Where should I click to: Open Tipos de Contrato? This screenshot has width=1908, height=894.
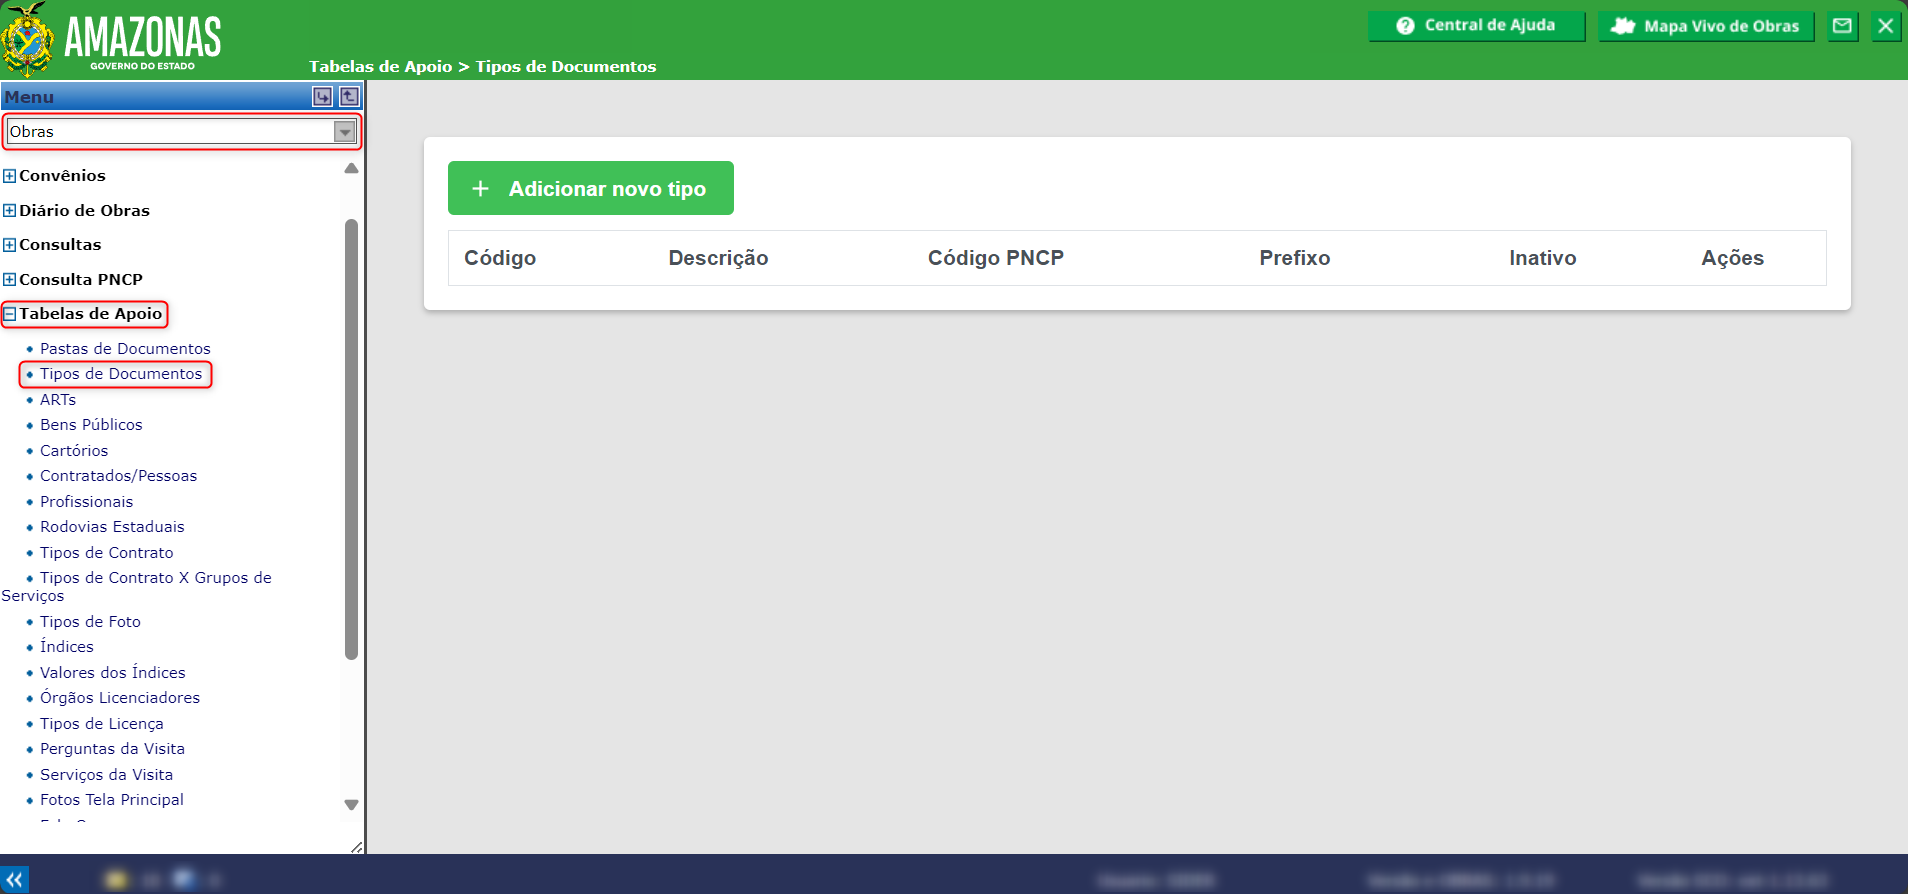tap(107, 553)
